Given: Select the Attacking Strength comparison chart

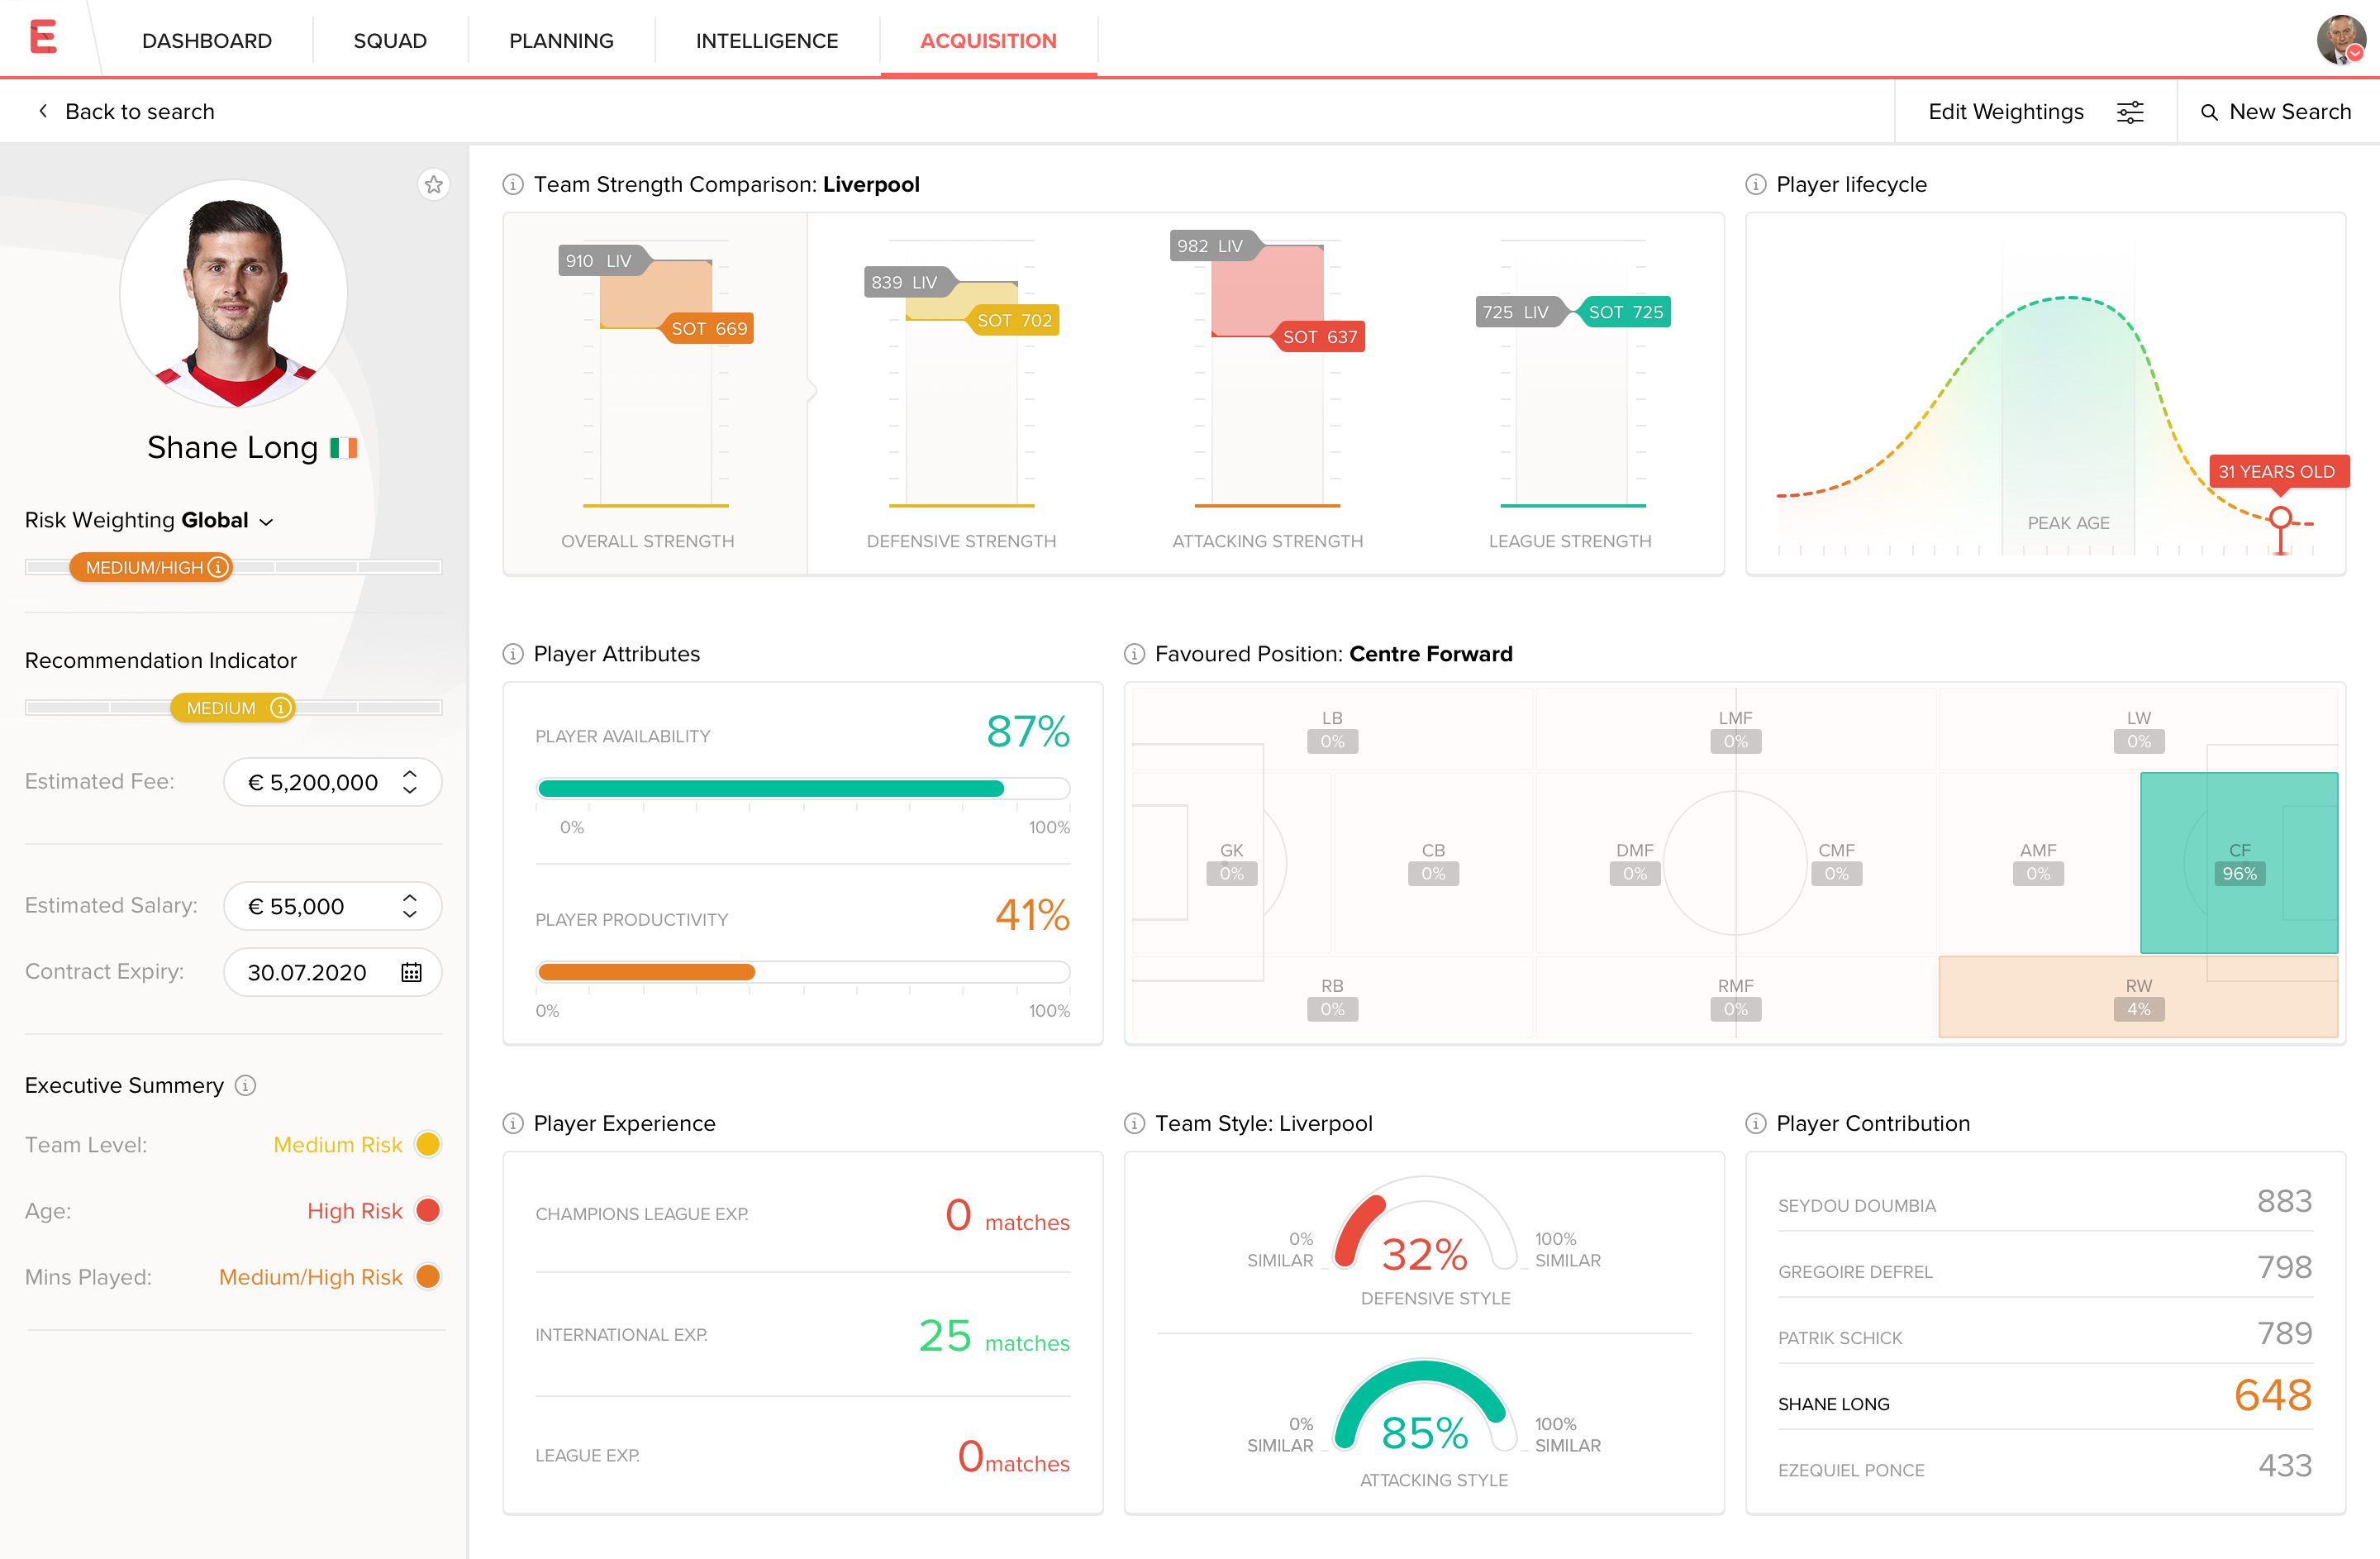Looking at the screenshot, I should click(x=1267, y=393).
